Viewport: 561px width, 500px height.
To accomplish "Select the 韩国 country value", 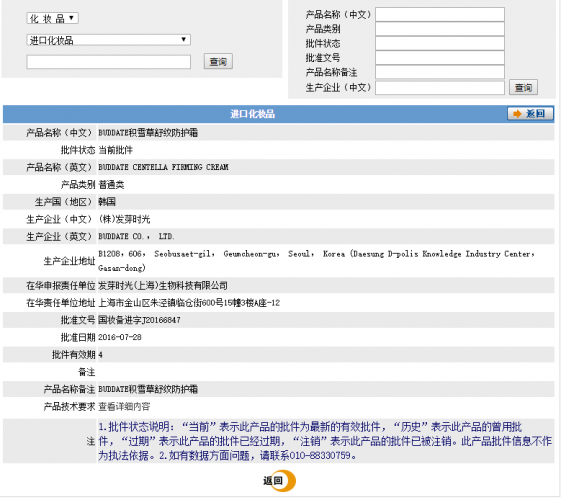I will [x=107, y=202].
